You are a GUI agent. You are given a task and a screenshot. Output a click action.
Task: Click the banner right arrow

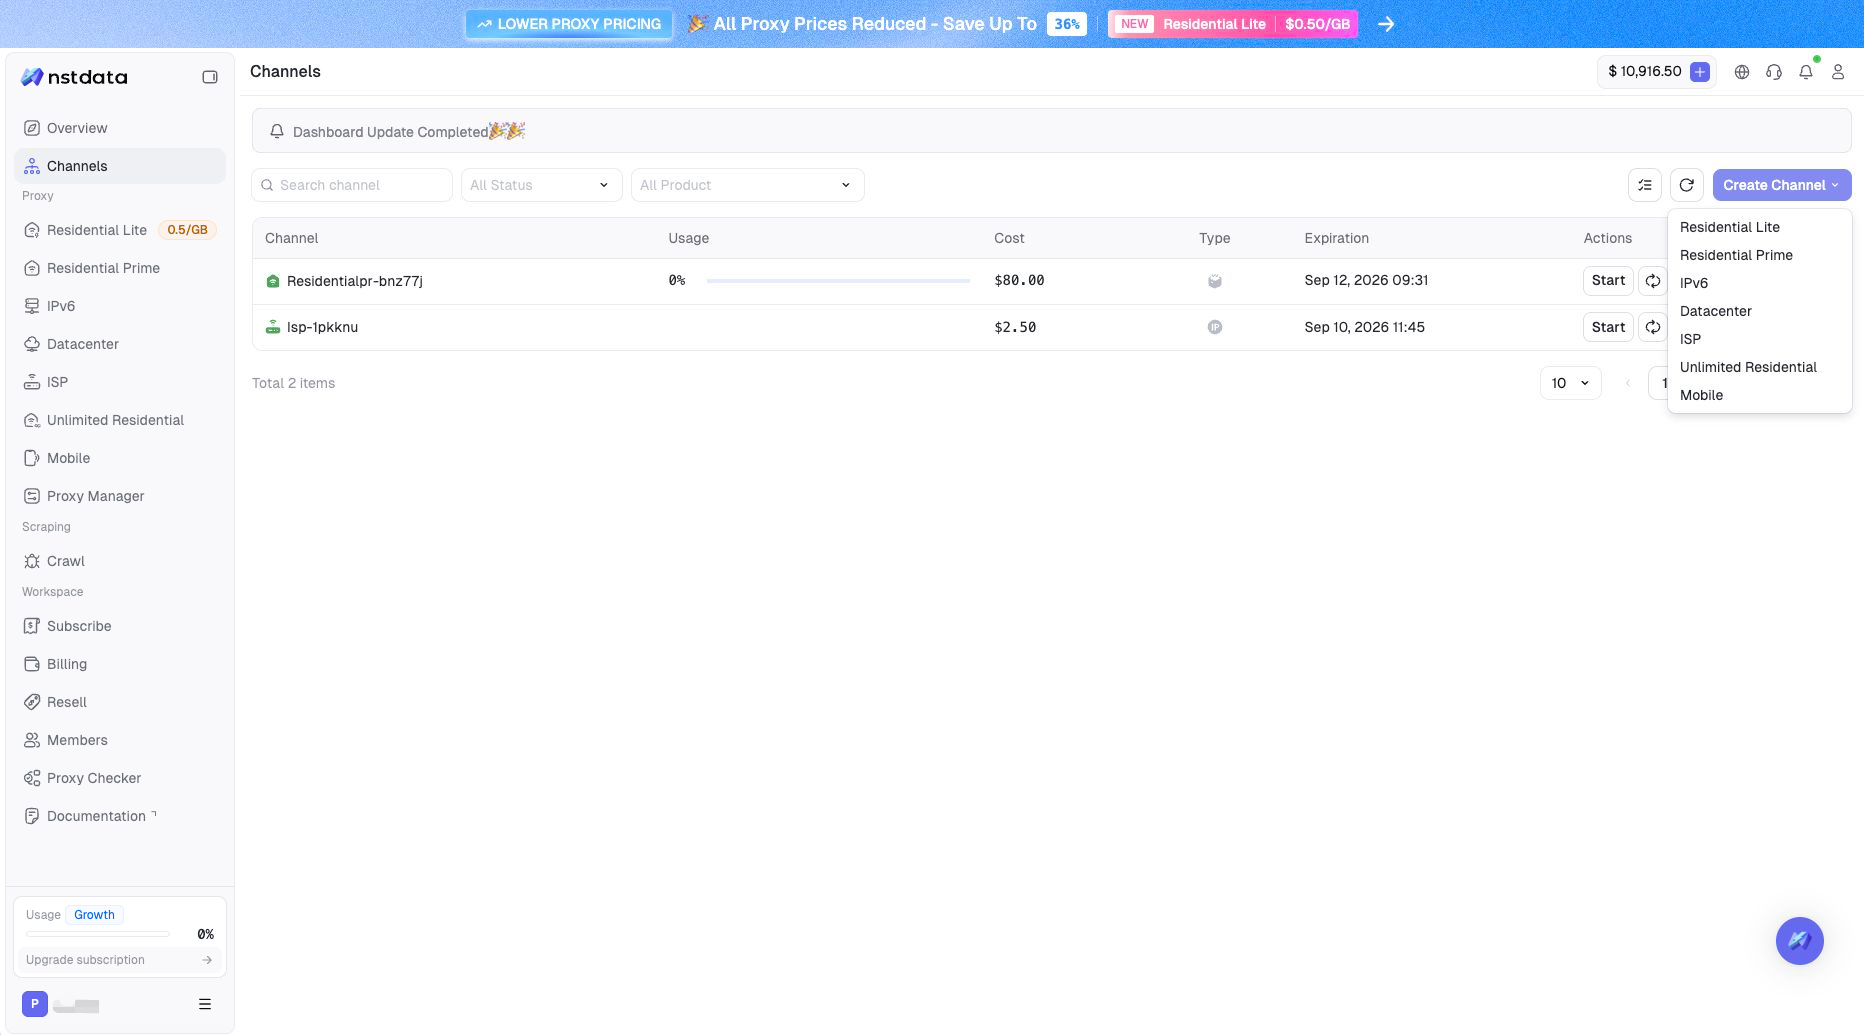click(1386, 24)
